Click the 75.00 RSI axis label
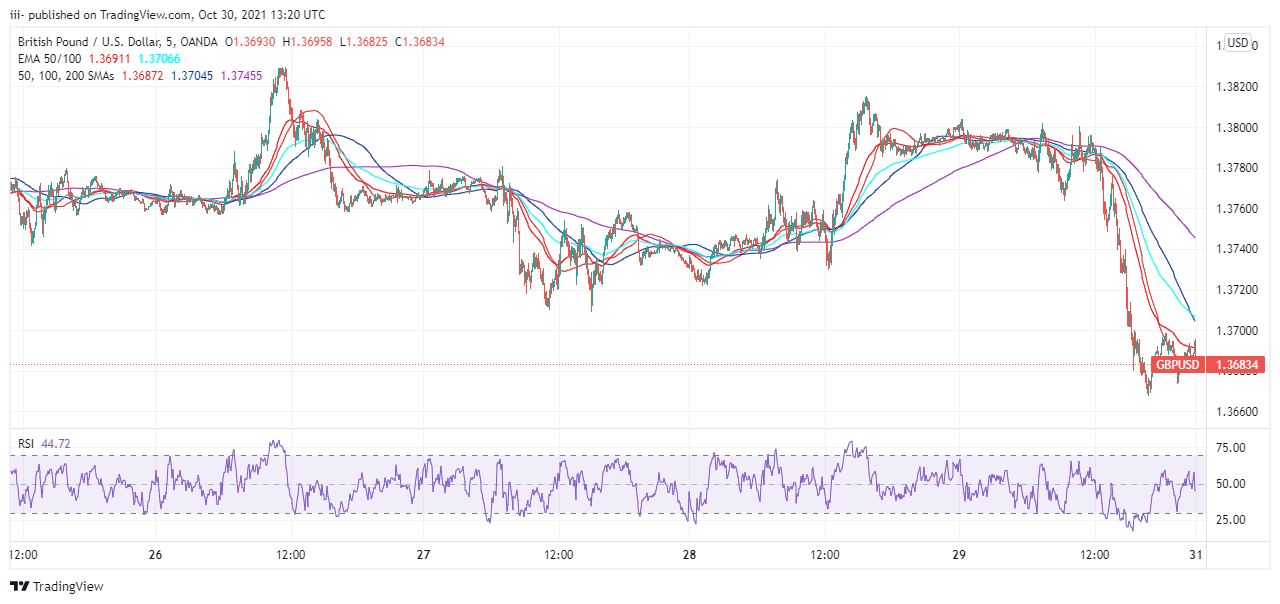This screenshot has height=604, width=1280. coord(1231,448)
